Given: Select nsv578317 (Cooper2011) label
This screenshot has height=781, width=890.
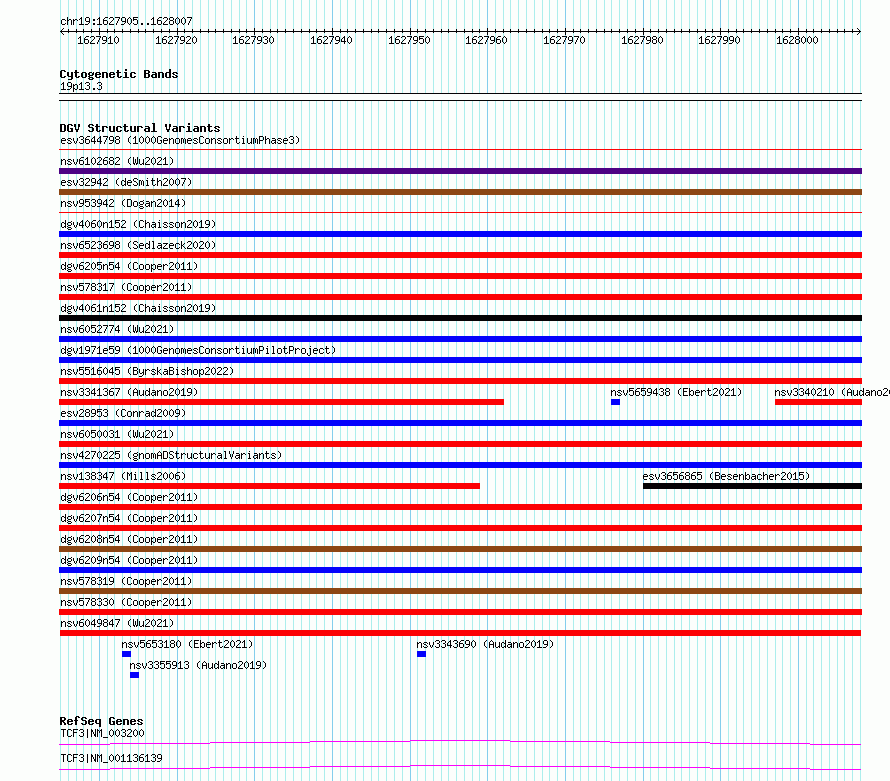Looking at the screenshot, I should (x=126, y=287).
